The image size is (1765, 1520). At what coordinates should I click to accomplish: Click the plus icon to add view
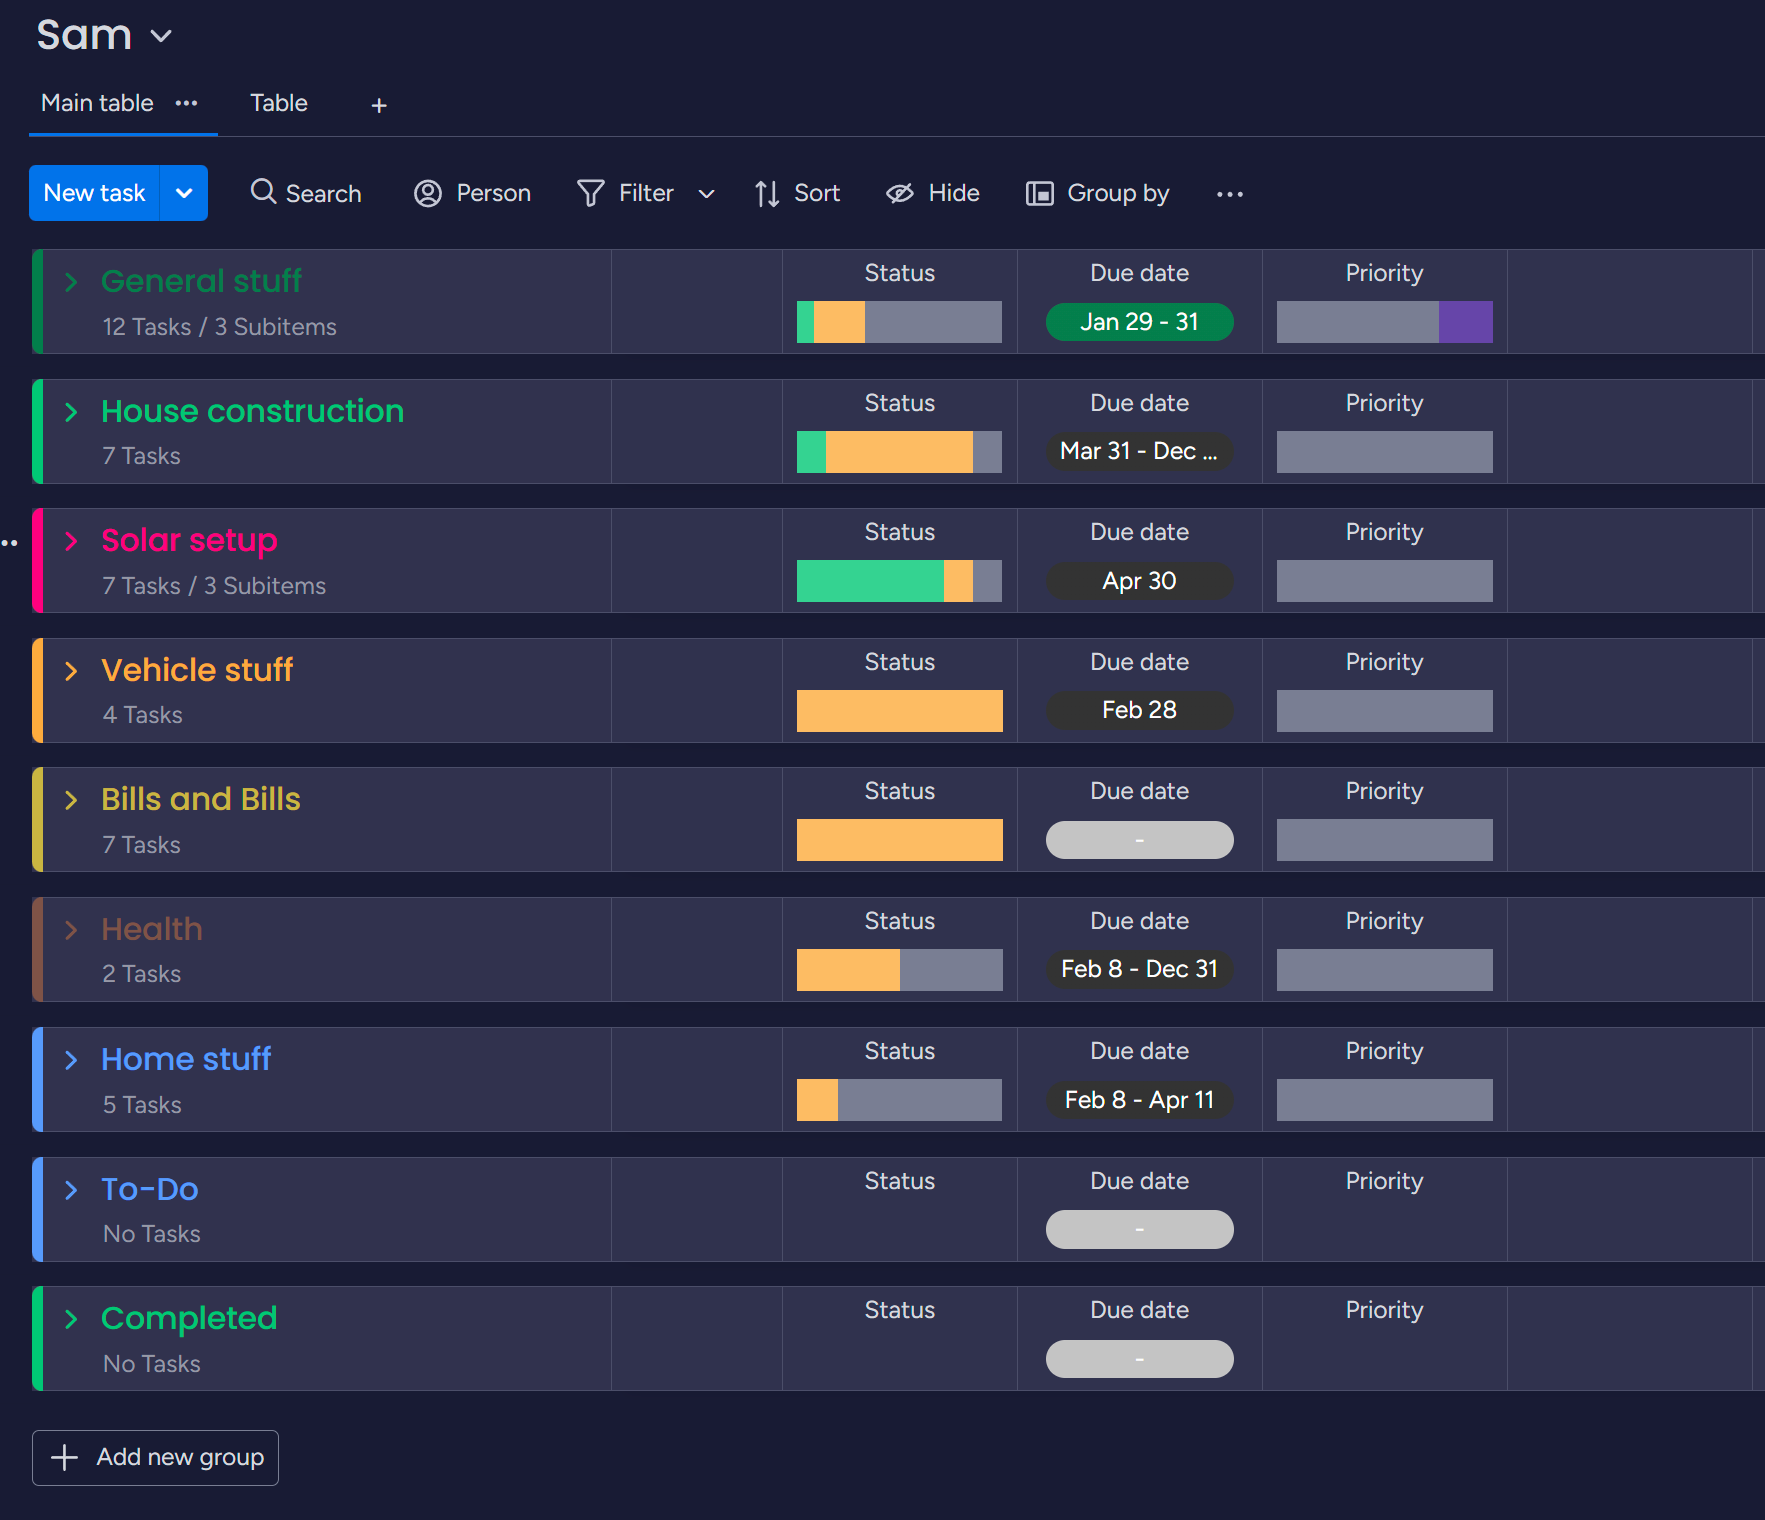pyautogui.click(x=379, y=105)
